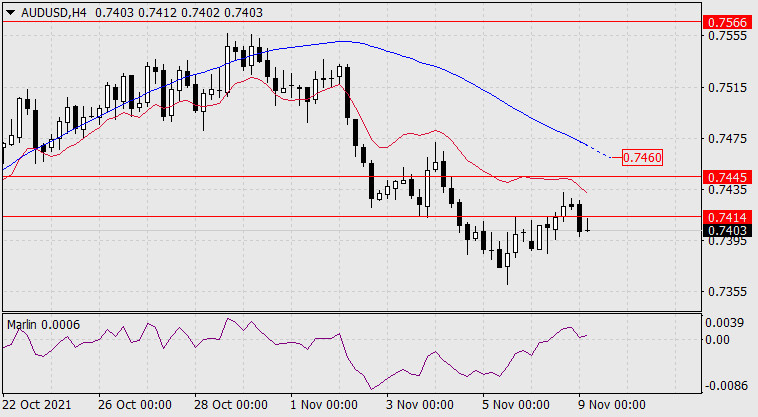Click the 26 Oct 00:00 time label
This screenshot has width=758, height=417.
(x=135, y=404)
